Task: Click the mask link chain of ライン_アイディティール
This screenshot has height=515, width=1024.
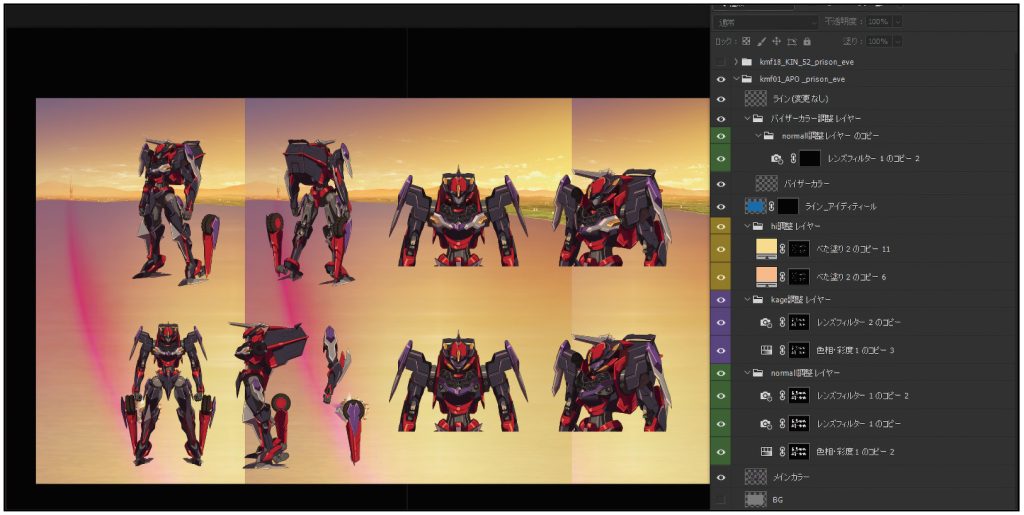Action: [771, 206]
